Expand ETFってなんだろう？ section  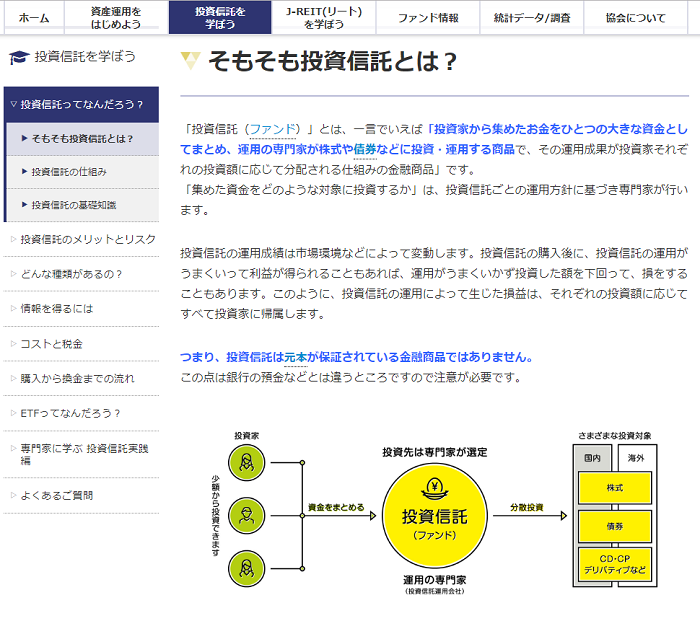(81, 413)
